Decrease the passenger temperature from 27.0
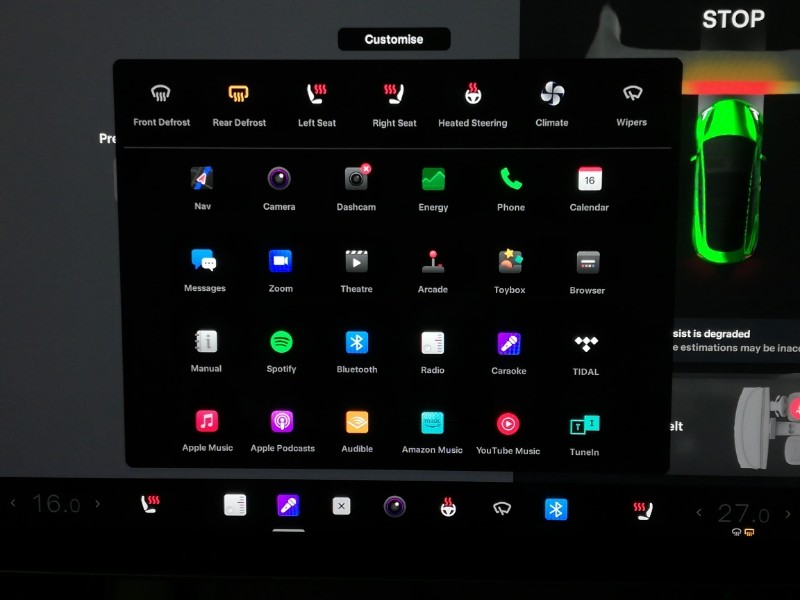 coord(699,513)
